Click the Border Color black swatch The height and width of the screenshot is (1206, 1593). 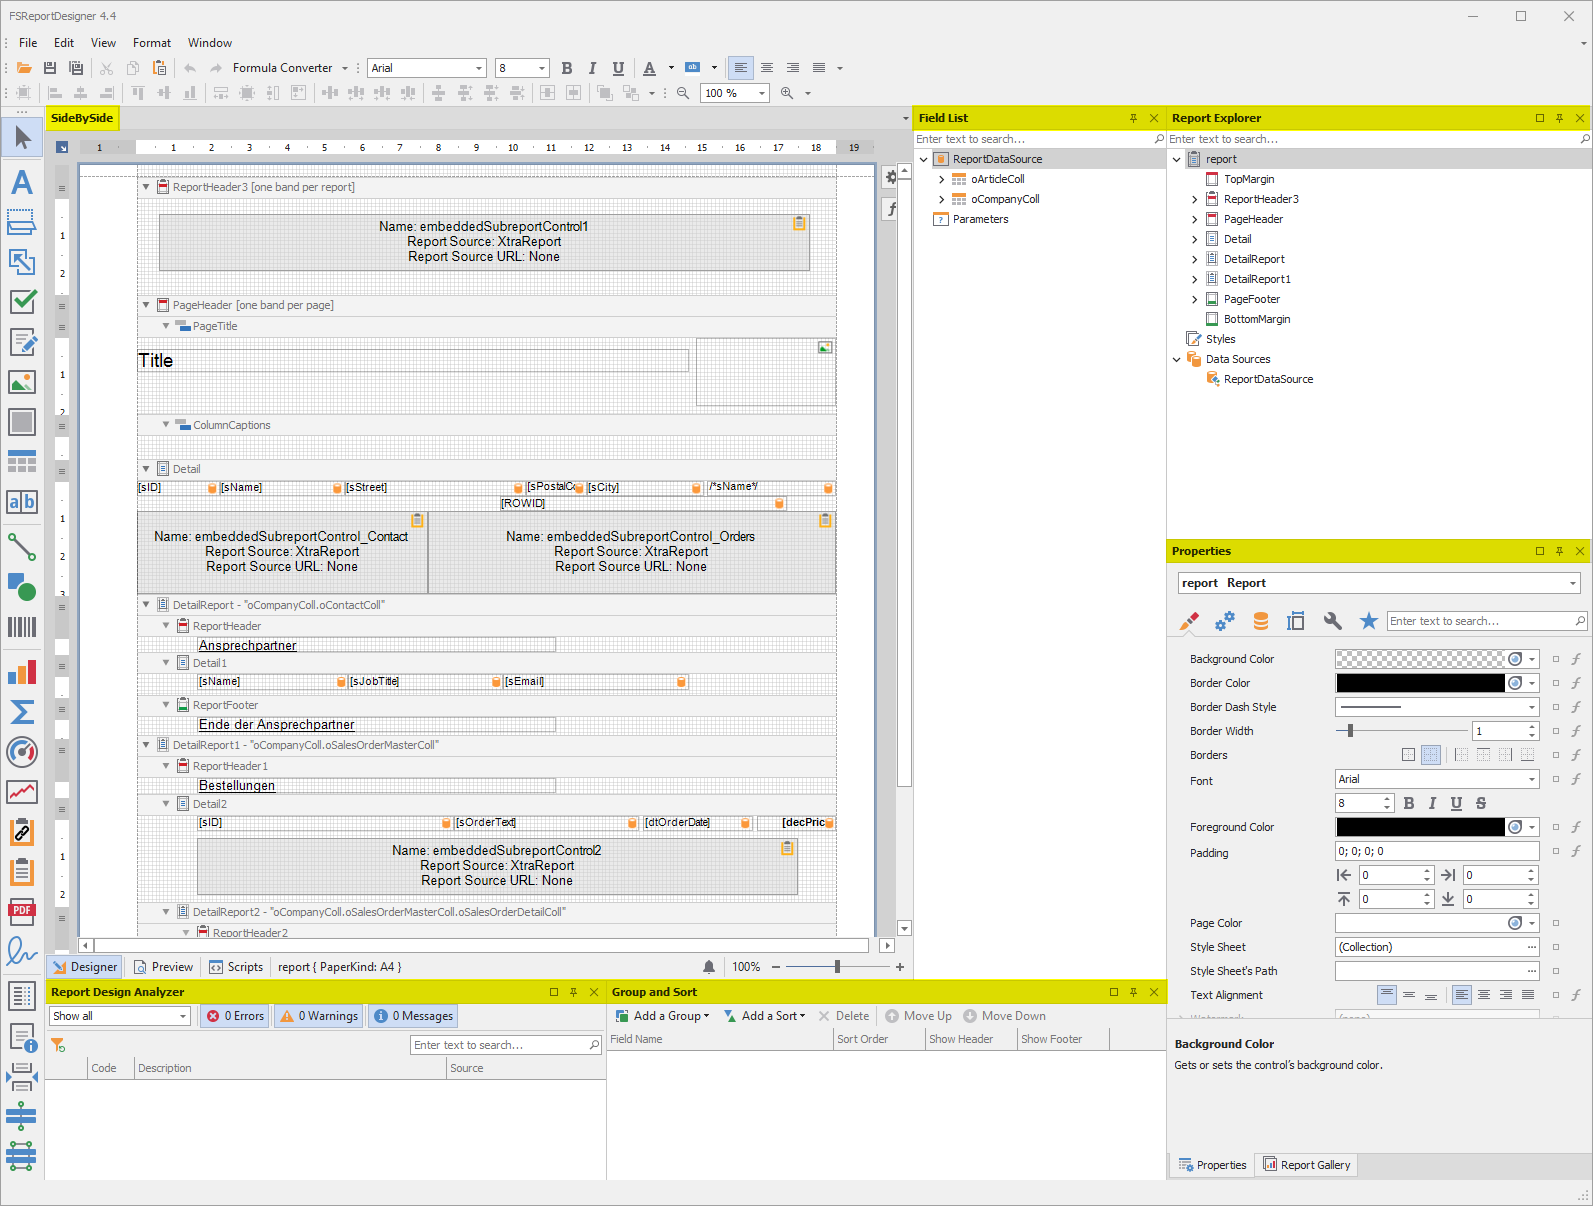1420,683
